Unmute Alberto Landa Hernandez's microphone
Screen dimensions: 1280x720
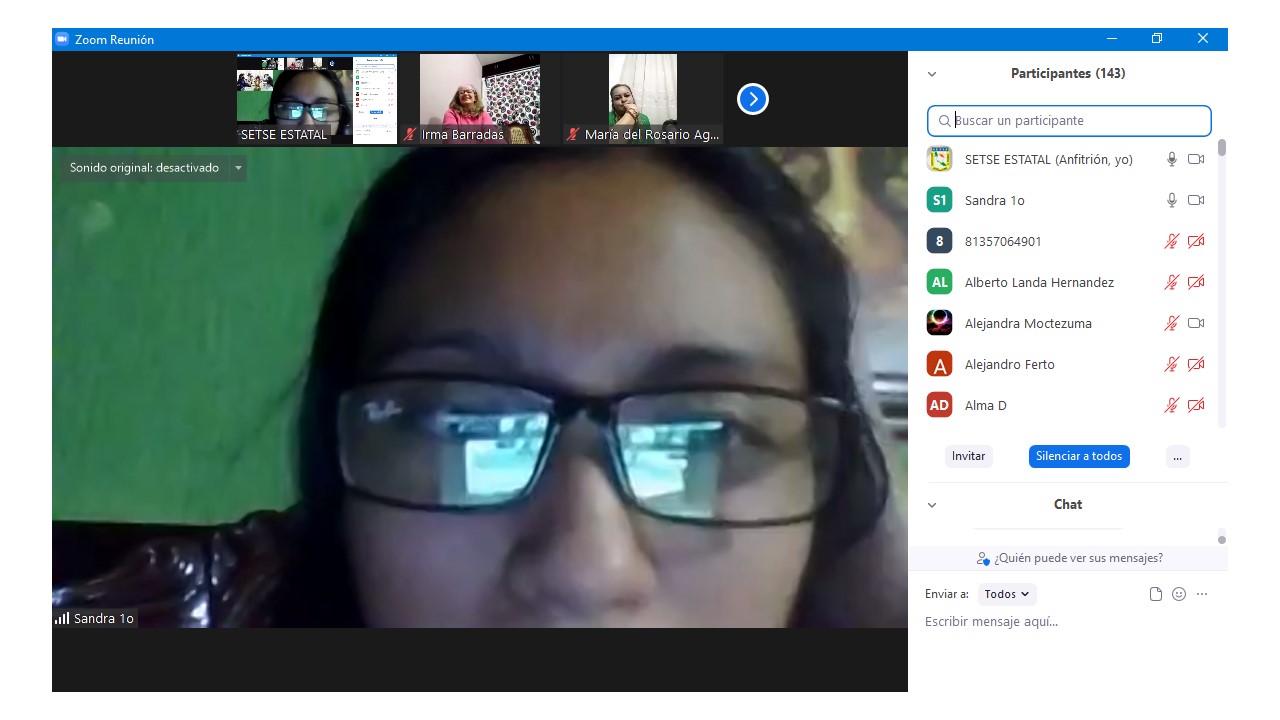[1172, 282]
